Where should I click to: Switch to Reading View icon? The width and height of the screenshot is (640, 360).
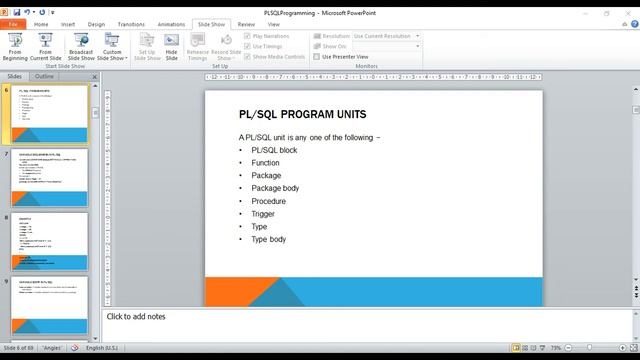pos(533,348)
